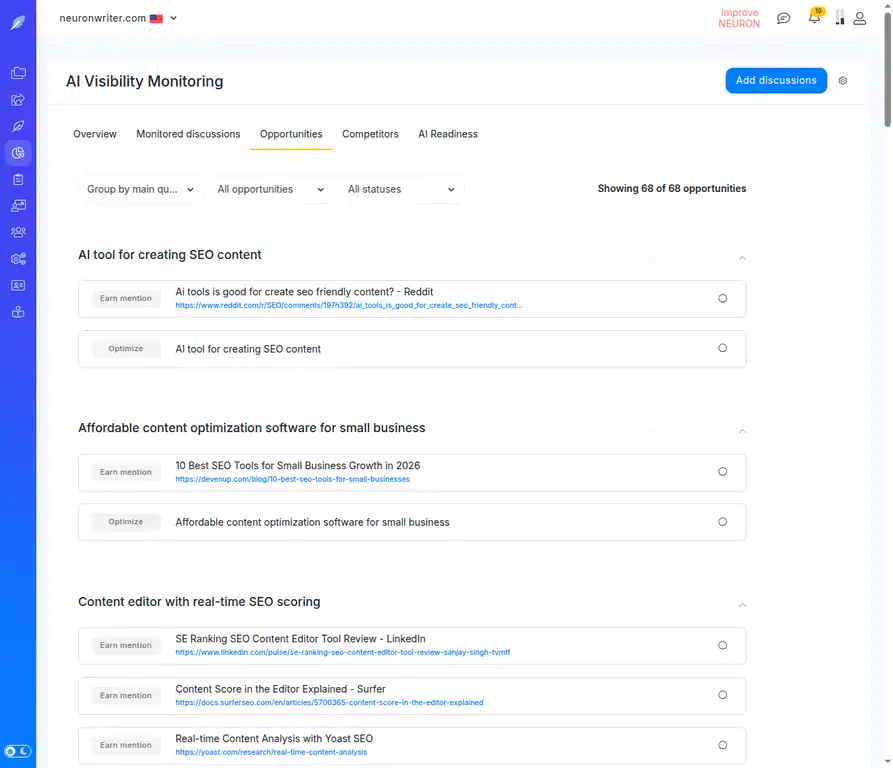Open the image gallery sidebar icon
The width and height of the screenshot is (893, 768).
click(18, 206)
